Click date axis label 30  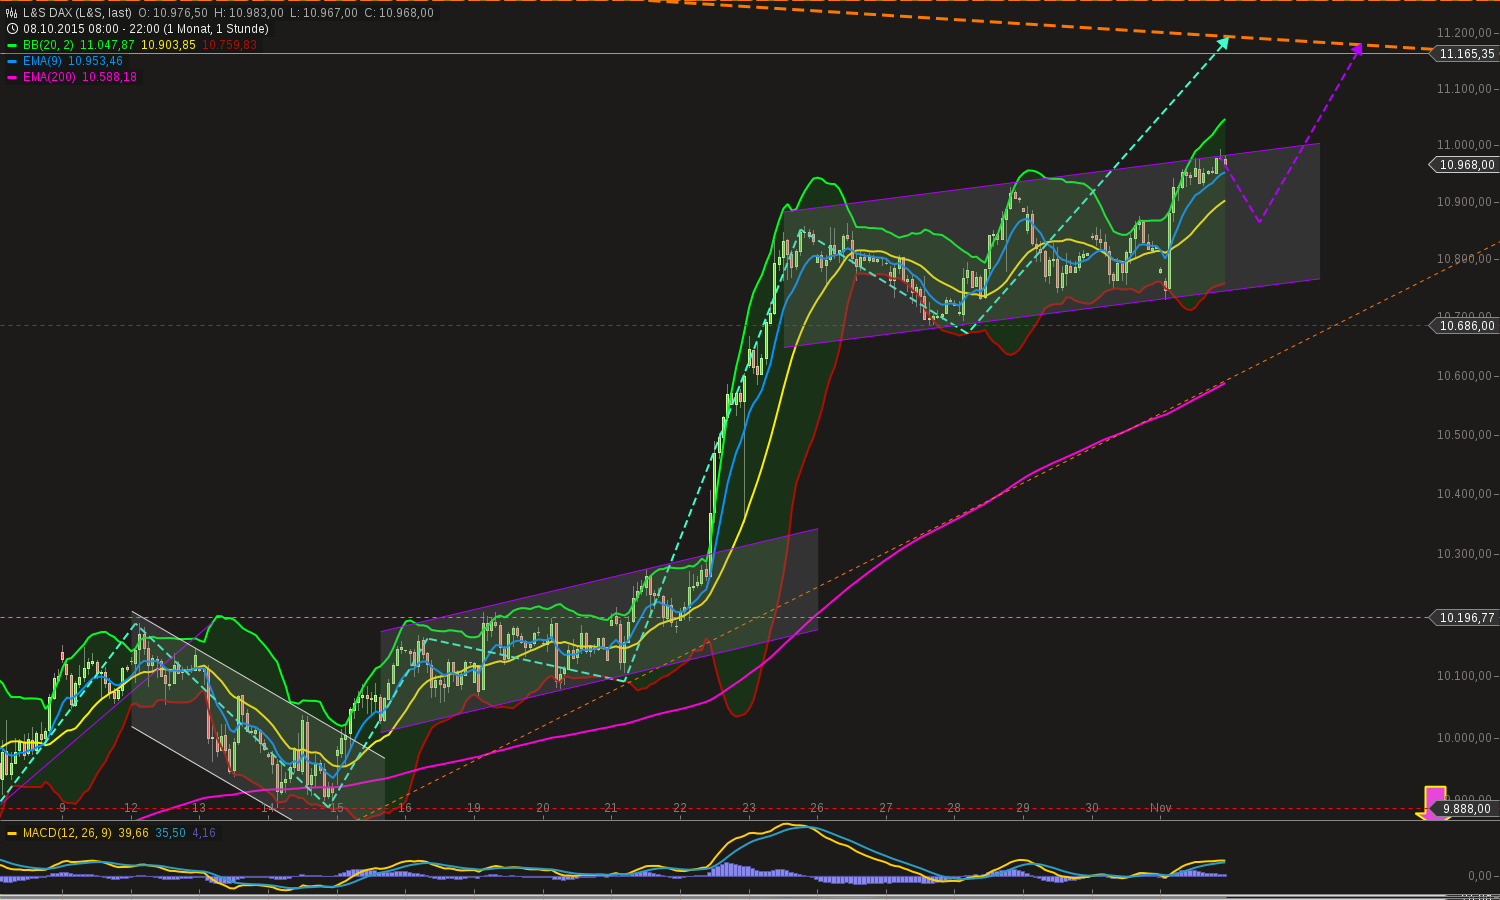click(1092, 808)
